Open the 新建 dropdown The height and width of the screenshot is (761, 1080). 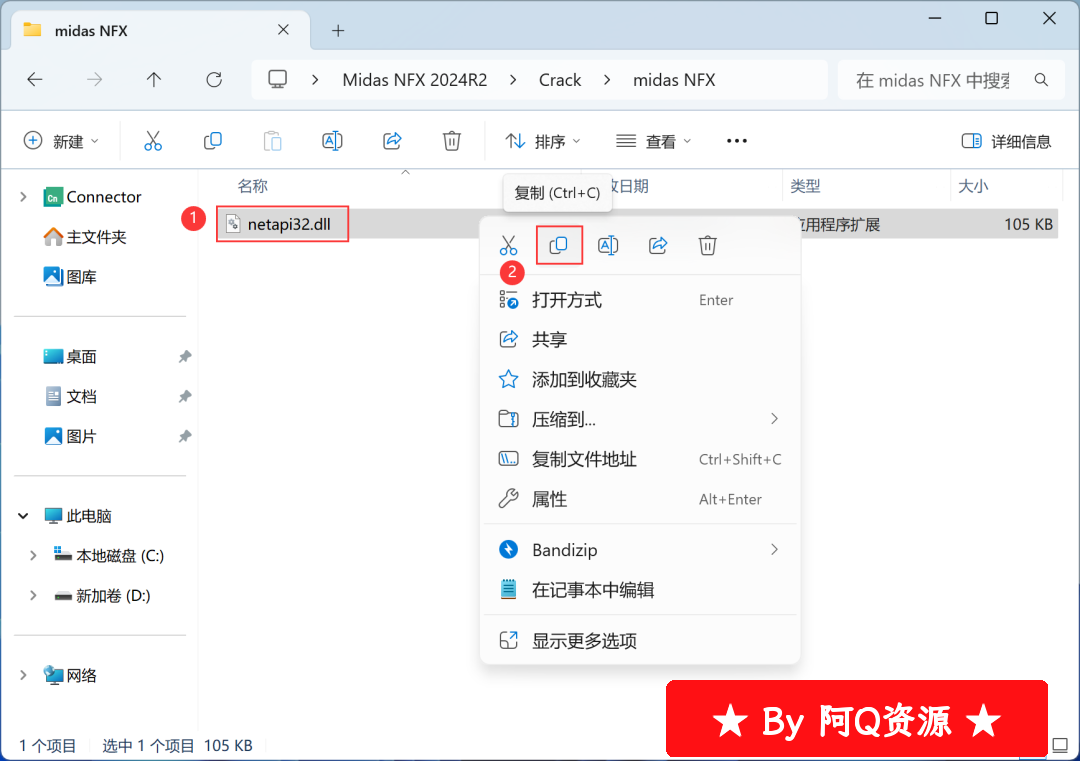click(61, 141)
